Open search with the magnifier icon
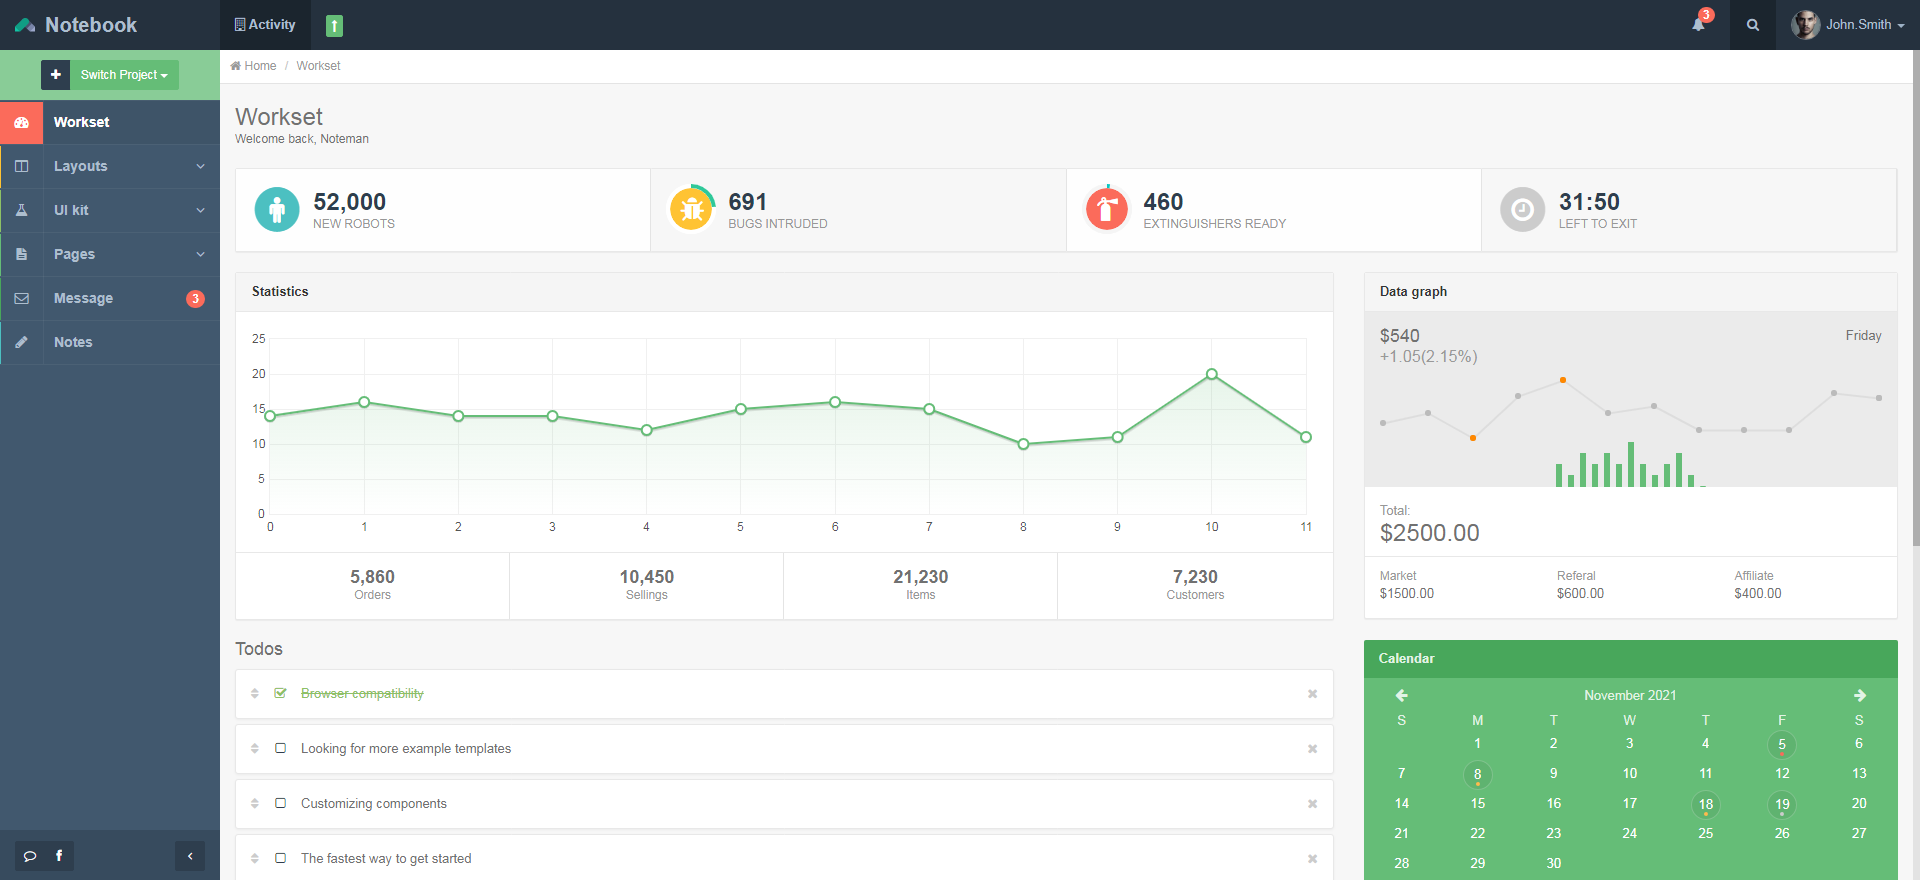The height and width of the screenshot is (880, 1920). click(1753, 25)
